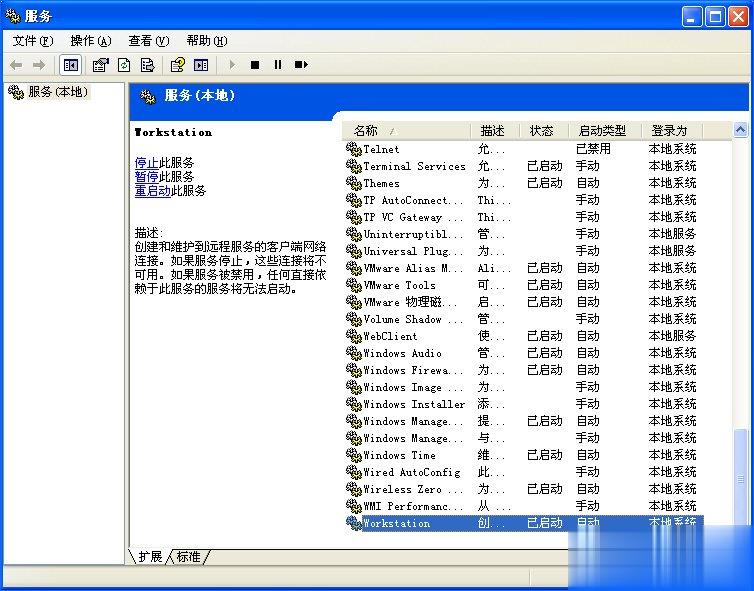Image resolution: width=754 pixels, height=591 pixels.
Task: Click the gear icon of Terminal Services
Action: pyautogui.click(x=354, y=166)
